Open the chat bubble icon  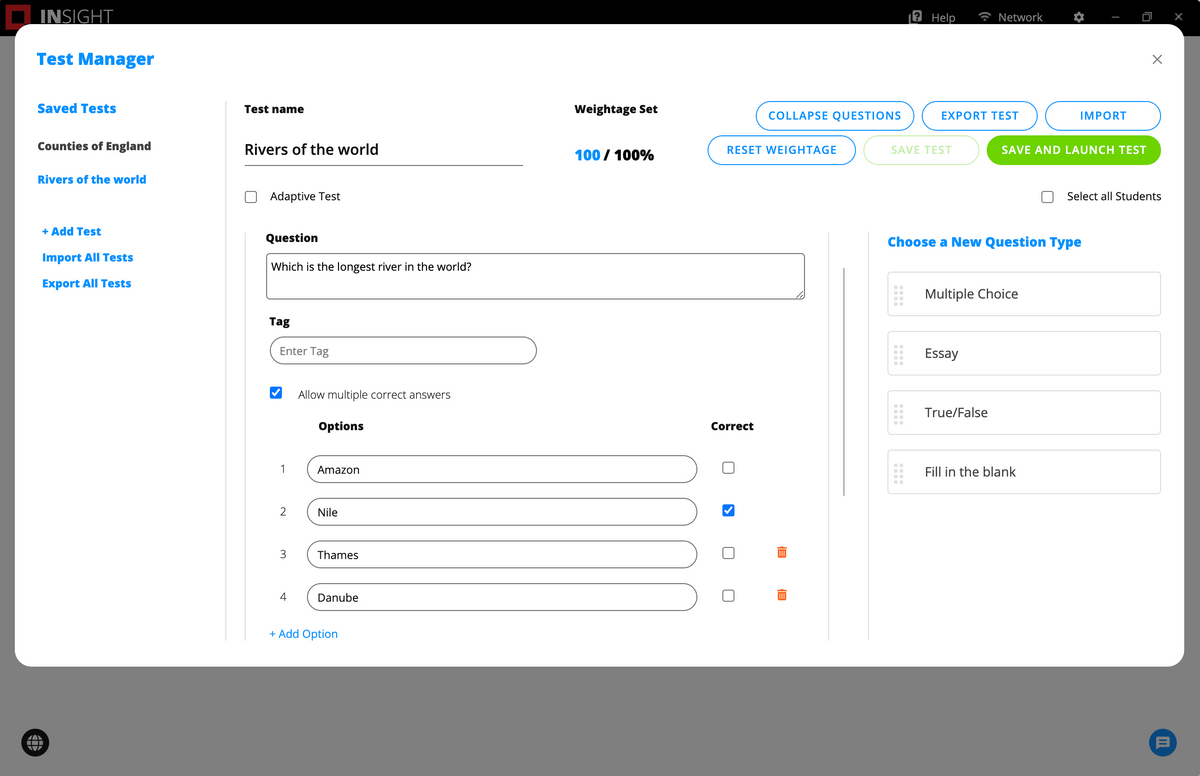click(1162, 742)
